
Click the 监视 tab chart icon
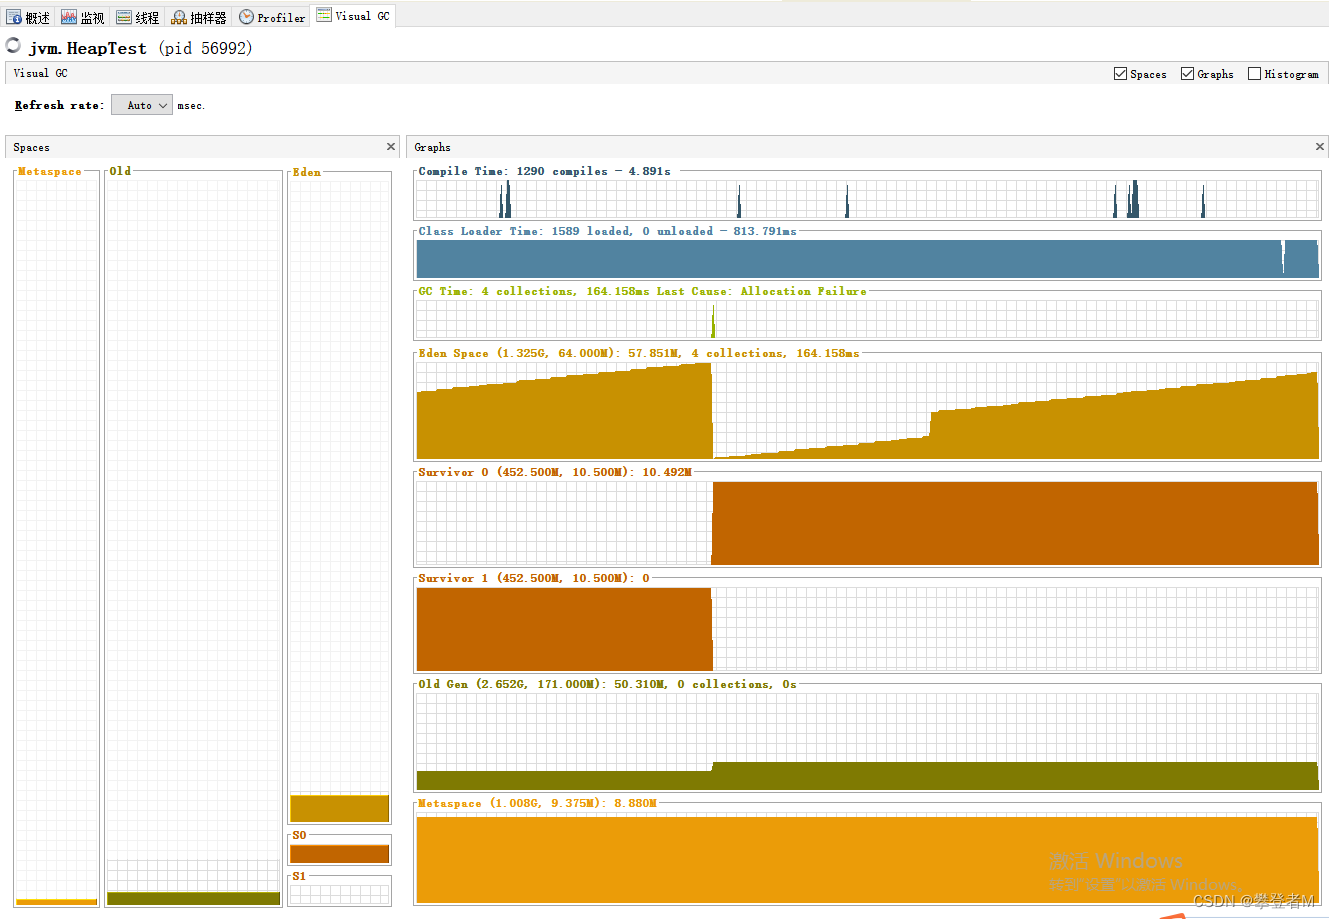pyautogui.click(x=69, y=17)
